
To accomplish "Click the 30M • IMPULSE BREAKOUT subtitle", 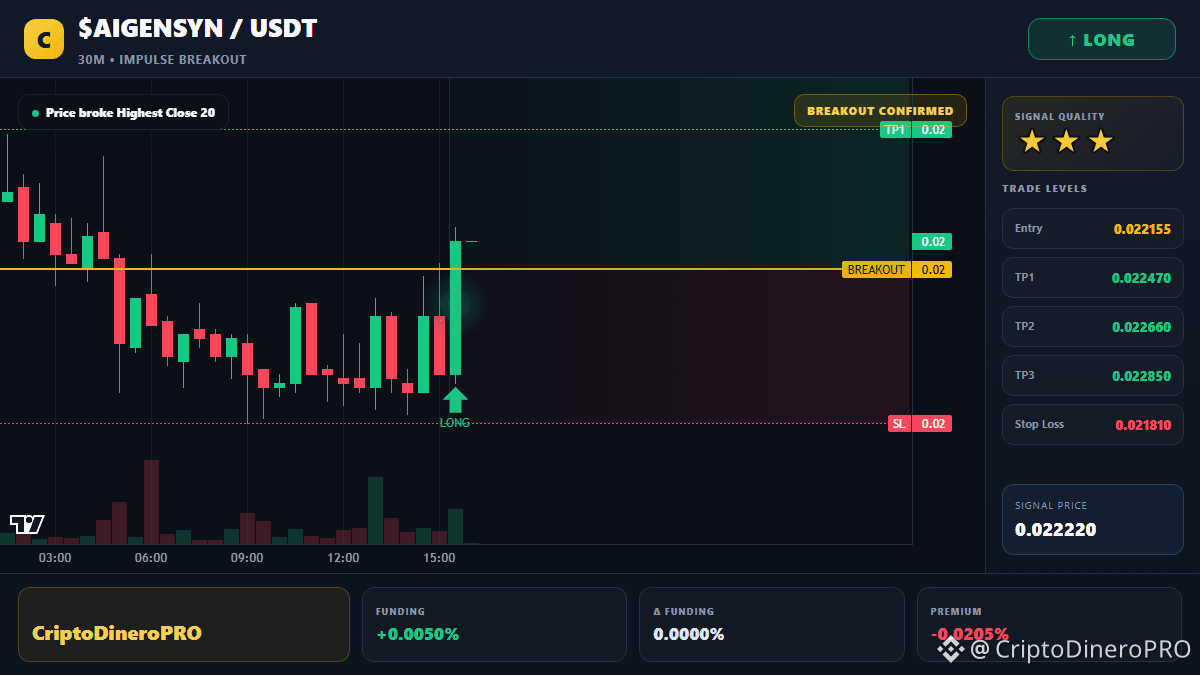I will click(162, 60).
